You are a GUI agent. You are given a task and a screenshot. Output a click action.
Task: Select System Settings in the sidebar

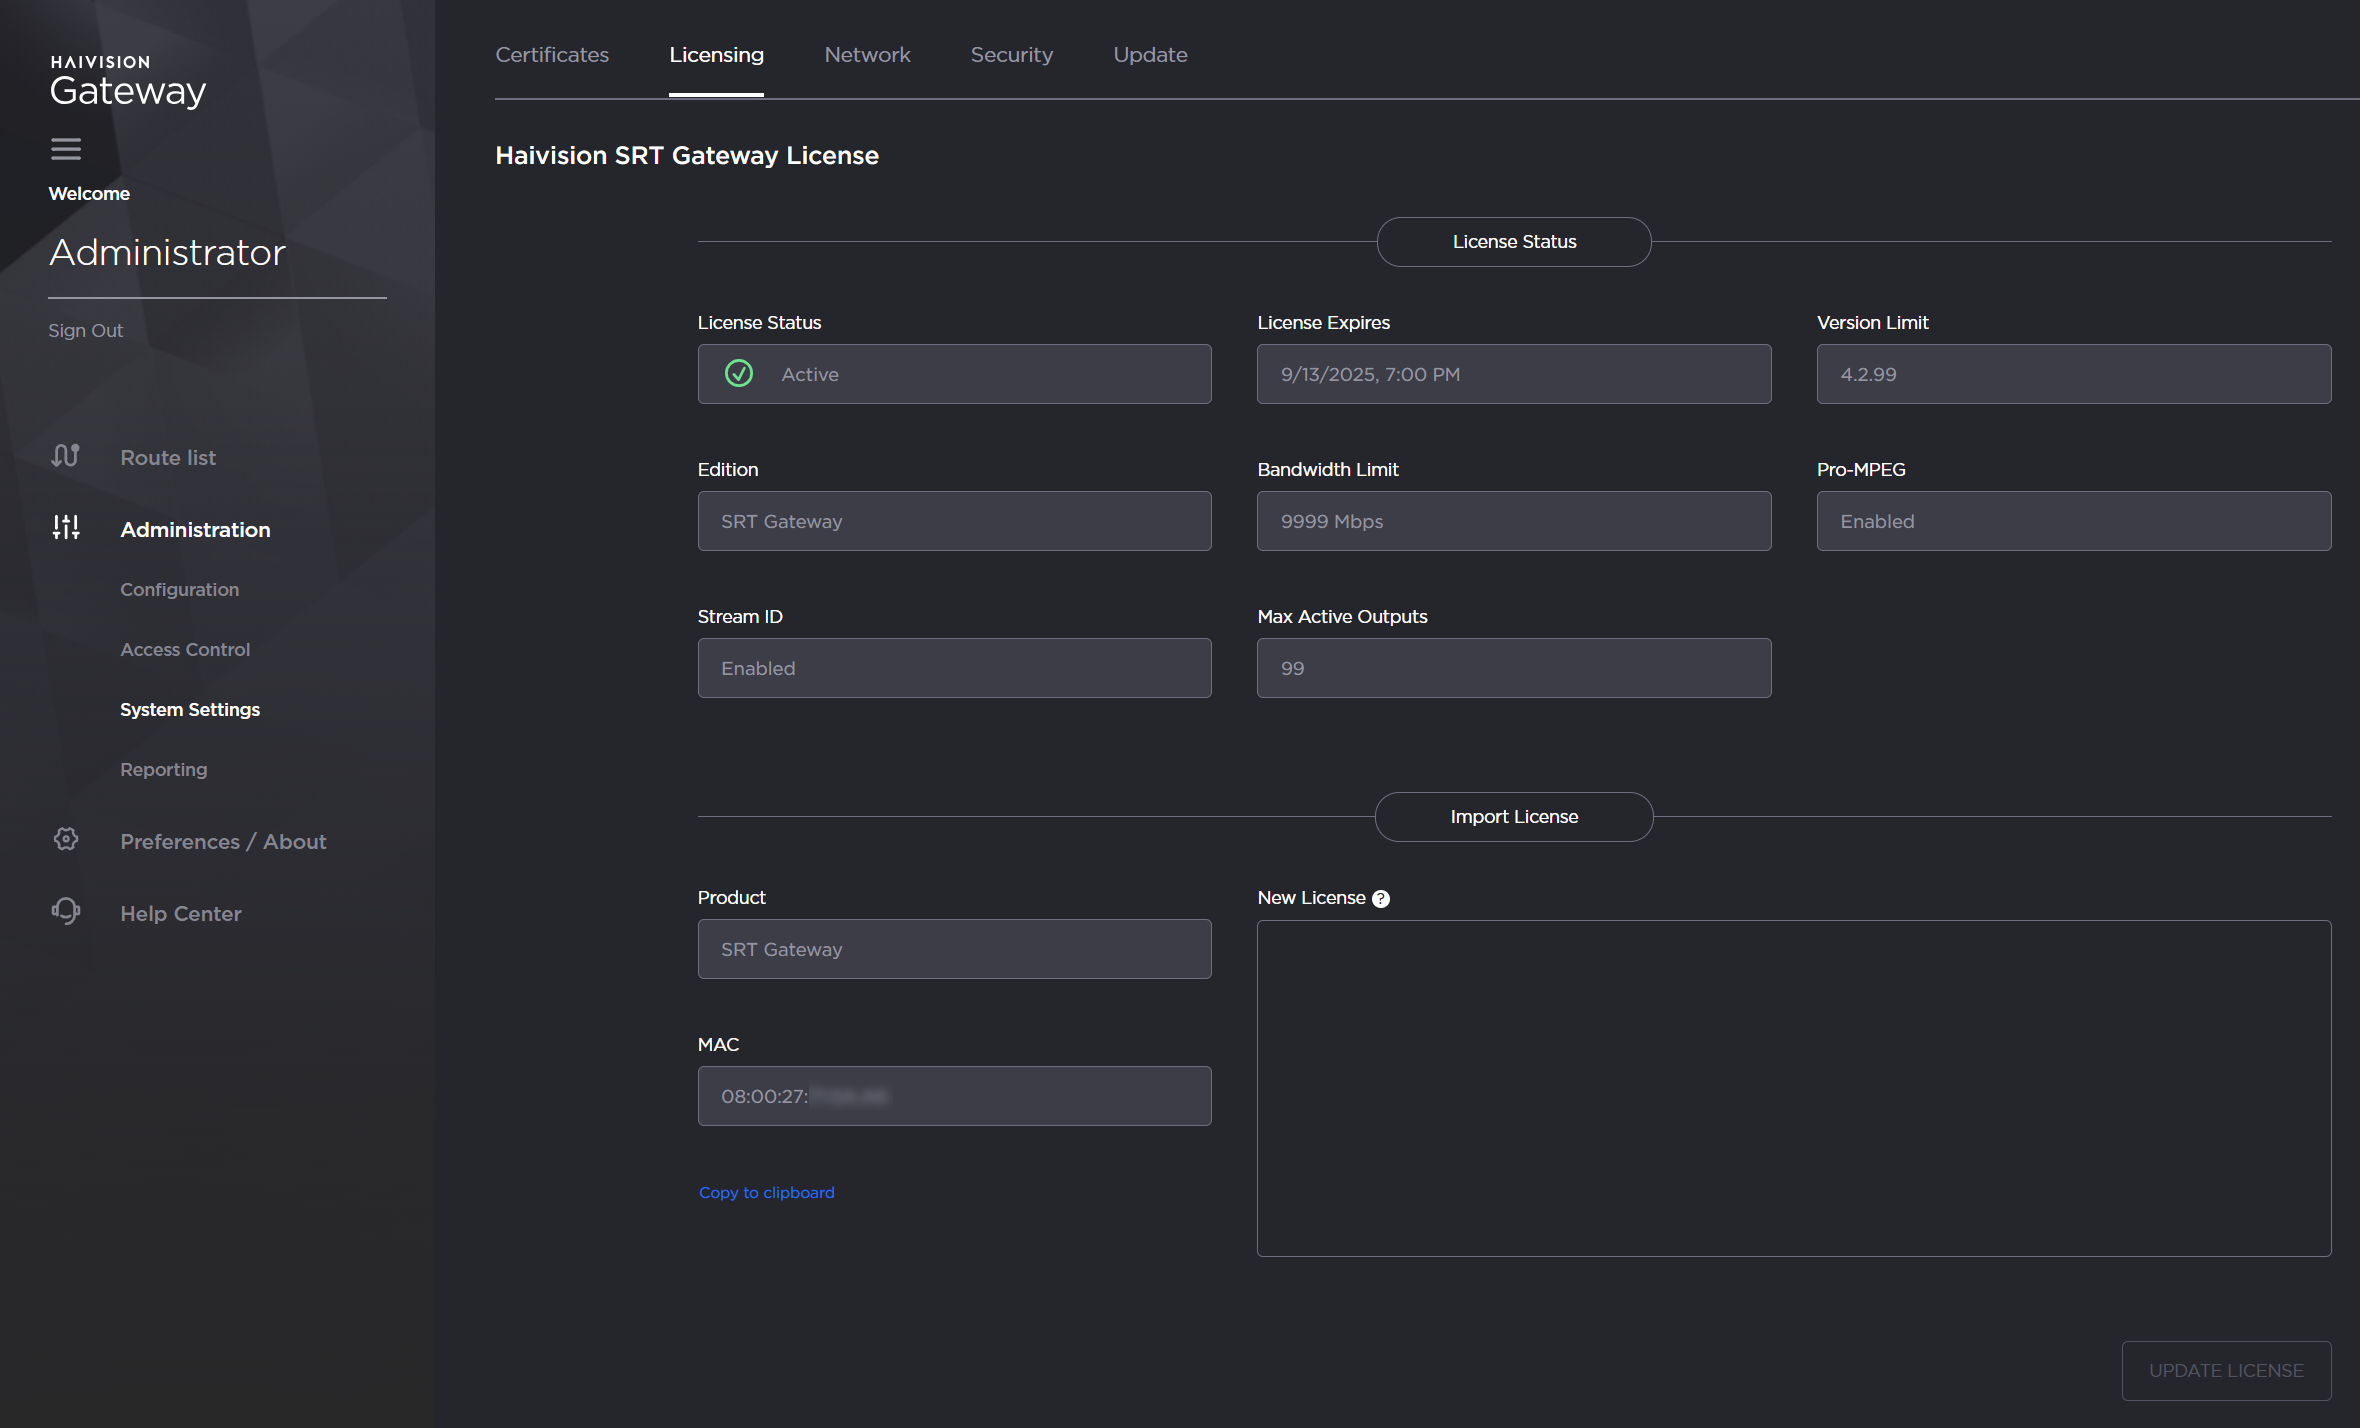[190, 709]
